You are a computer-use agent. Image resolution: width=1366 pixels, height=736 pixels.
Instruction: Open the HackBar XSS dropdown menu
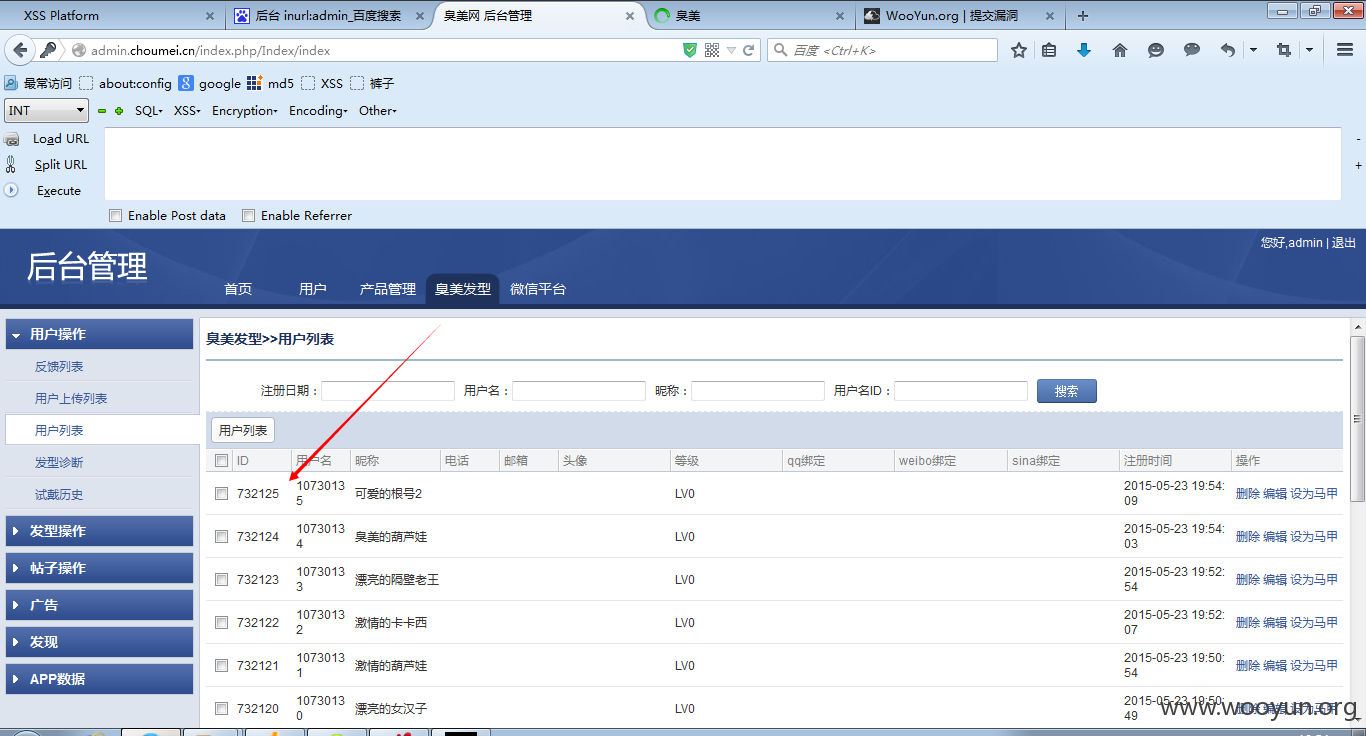[188, 111]
